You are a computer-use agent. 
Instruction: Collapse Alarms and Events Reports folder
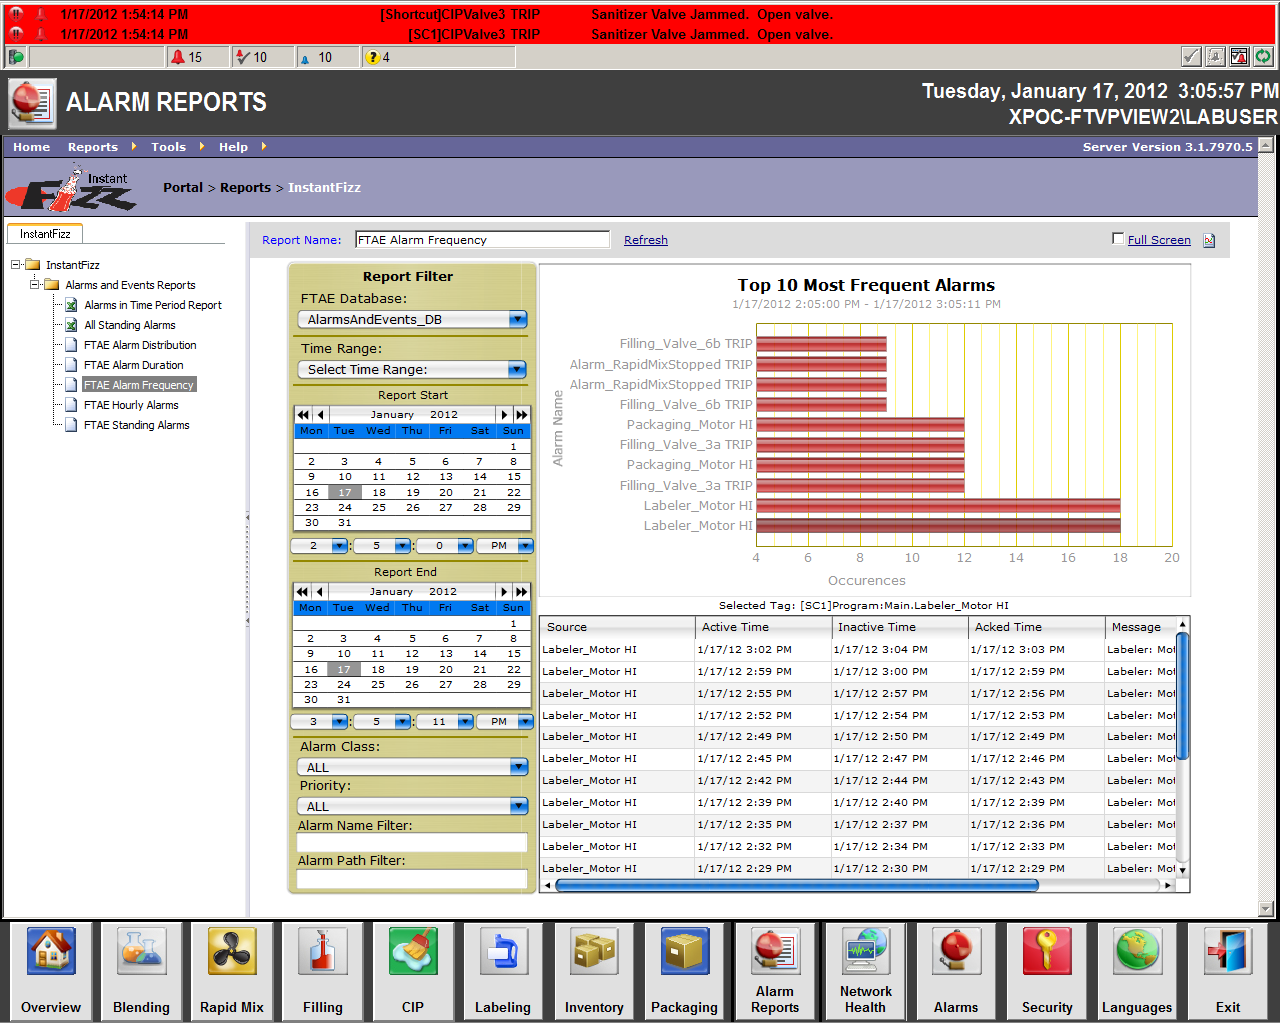point(35,285)
